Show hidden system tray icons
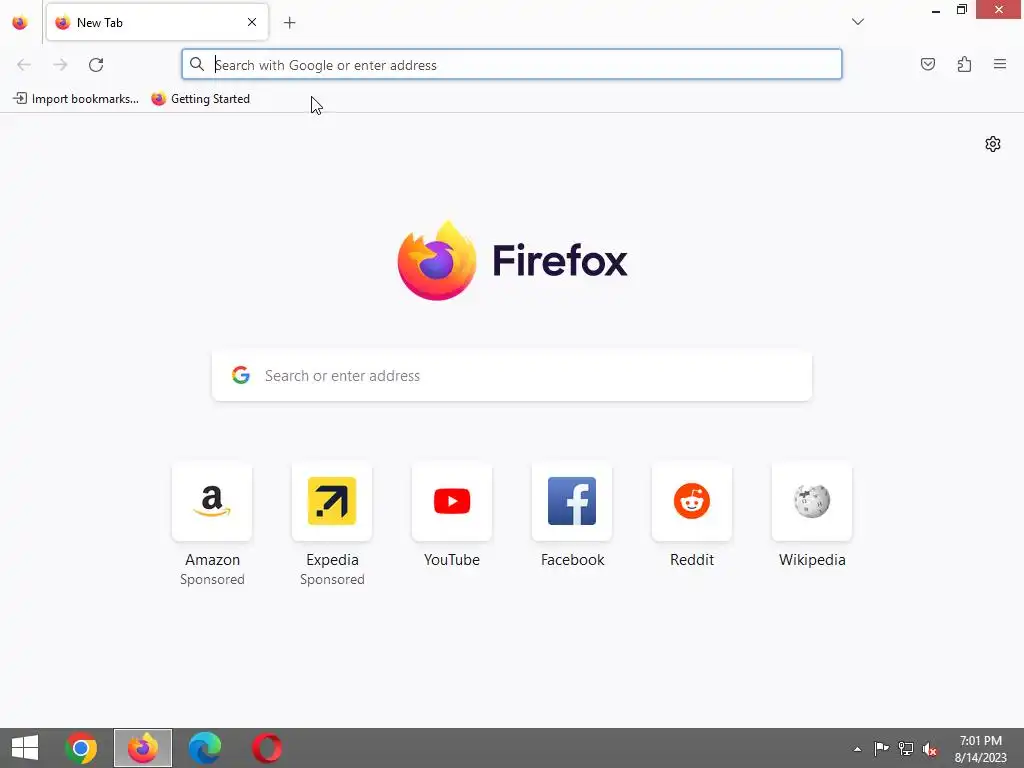 click(857, 749)
